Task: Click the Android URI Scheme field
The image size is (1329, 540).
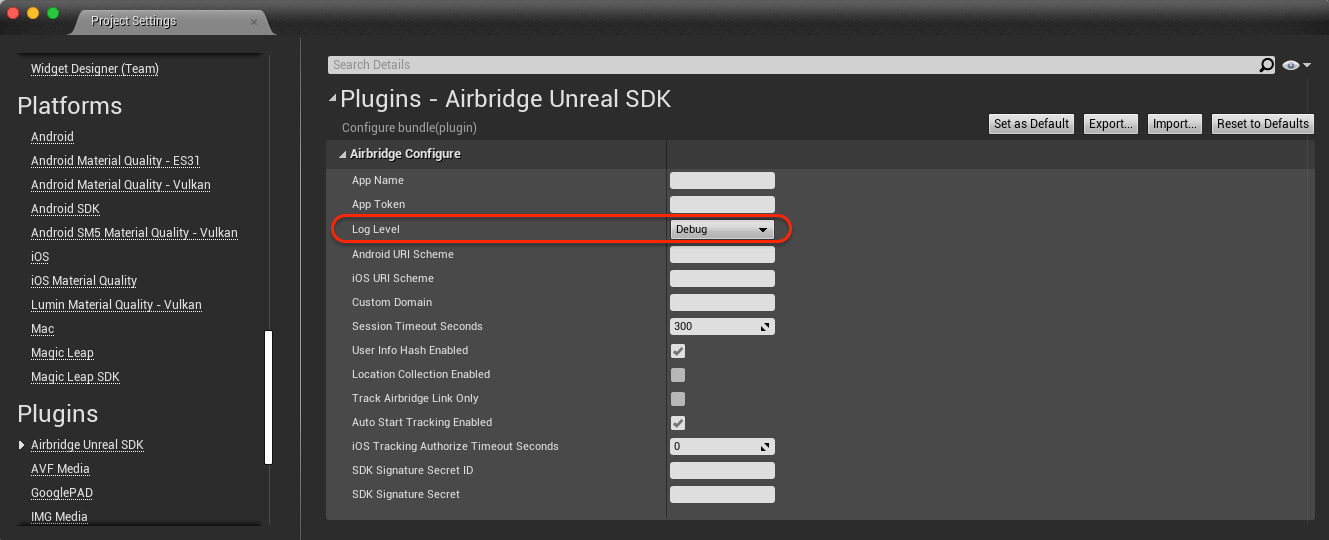Action: coord(722,255)
